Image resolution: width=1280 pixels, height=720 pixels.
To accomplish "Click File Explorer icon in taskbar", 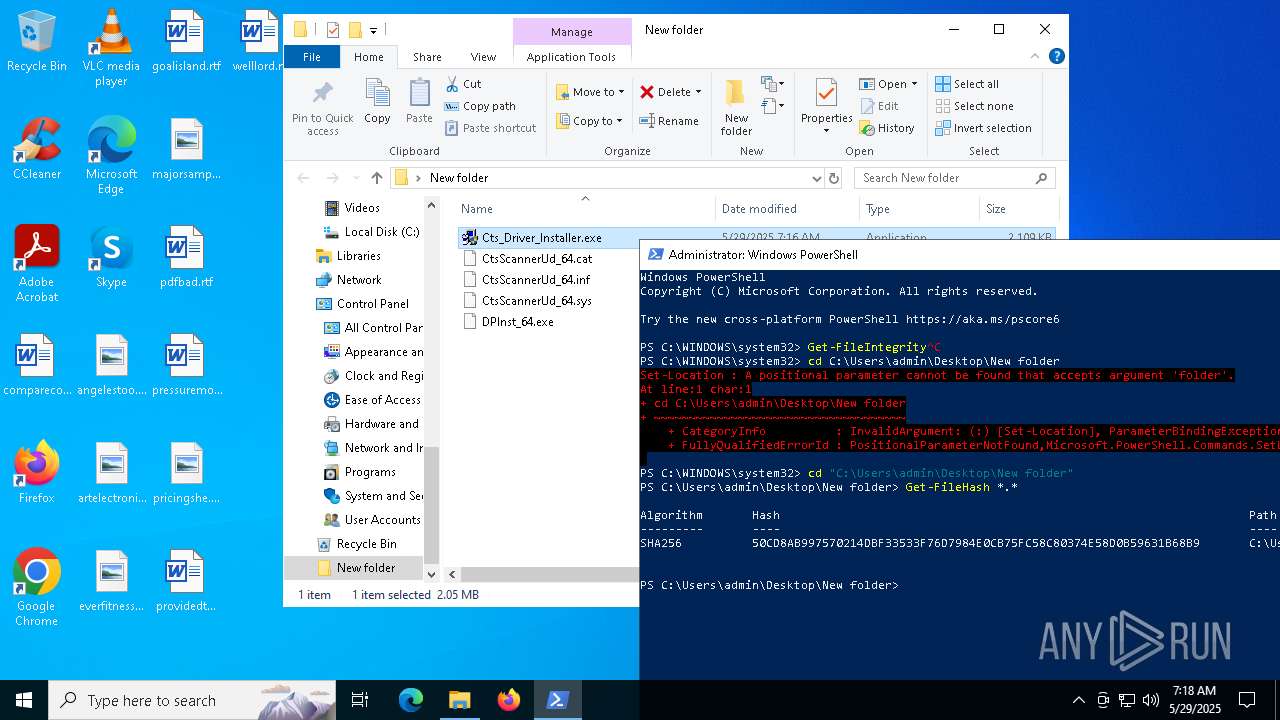I will (x=459, y=700).
